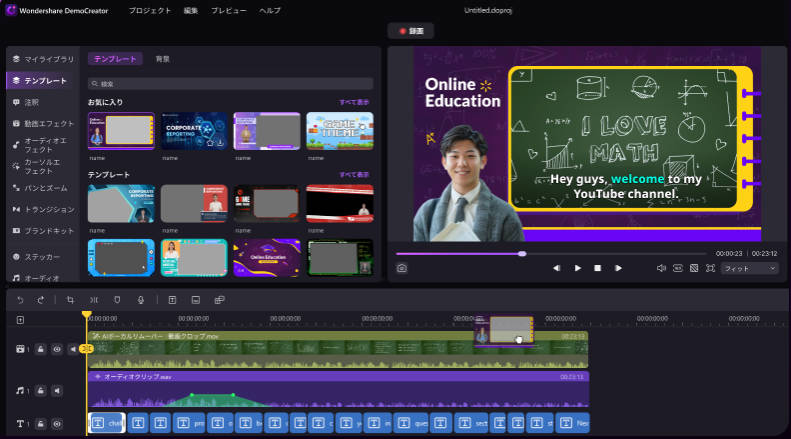This screenshot has width=791, height=439.
Task: Select the Corporate Reporting favorite template
Action: pos(194,131)
